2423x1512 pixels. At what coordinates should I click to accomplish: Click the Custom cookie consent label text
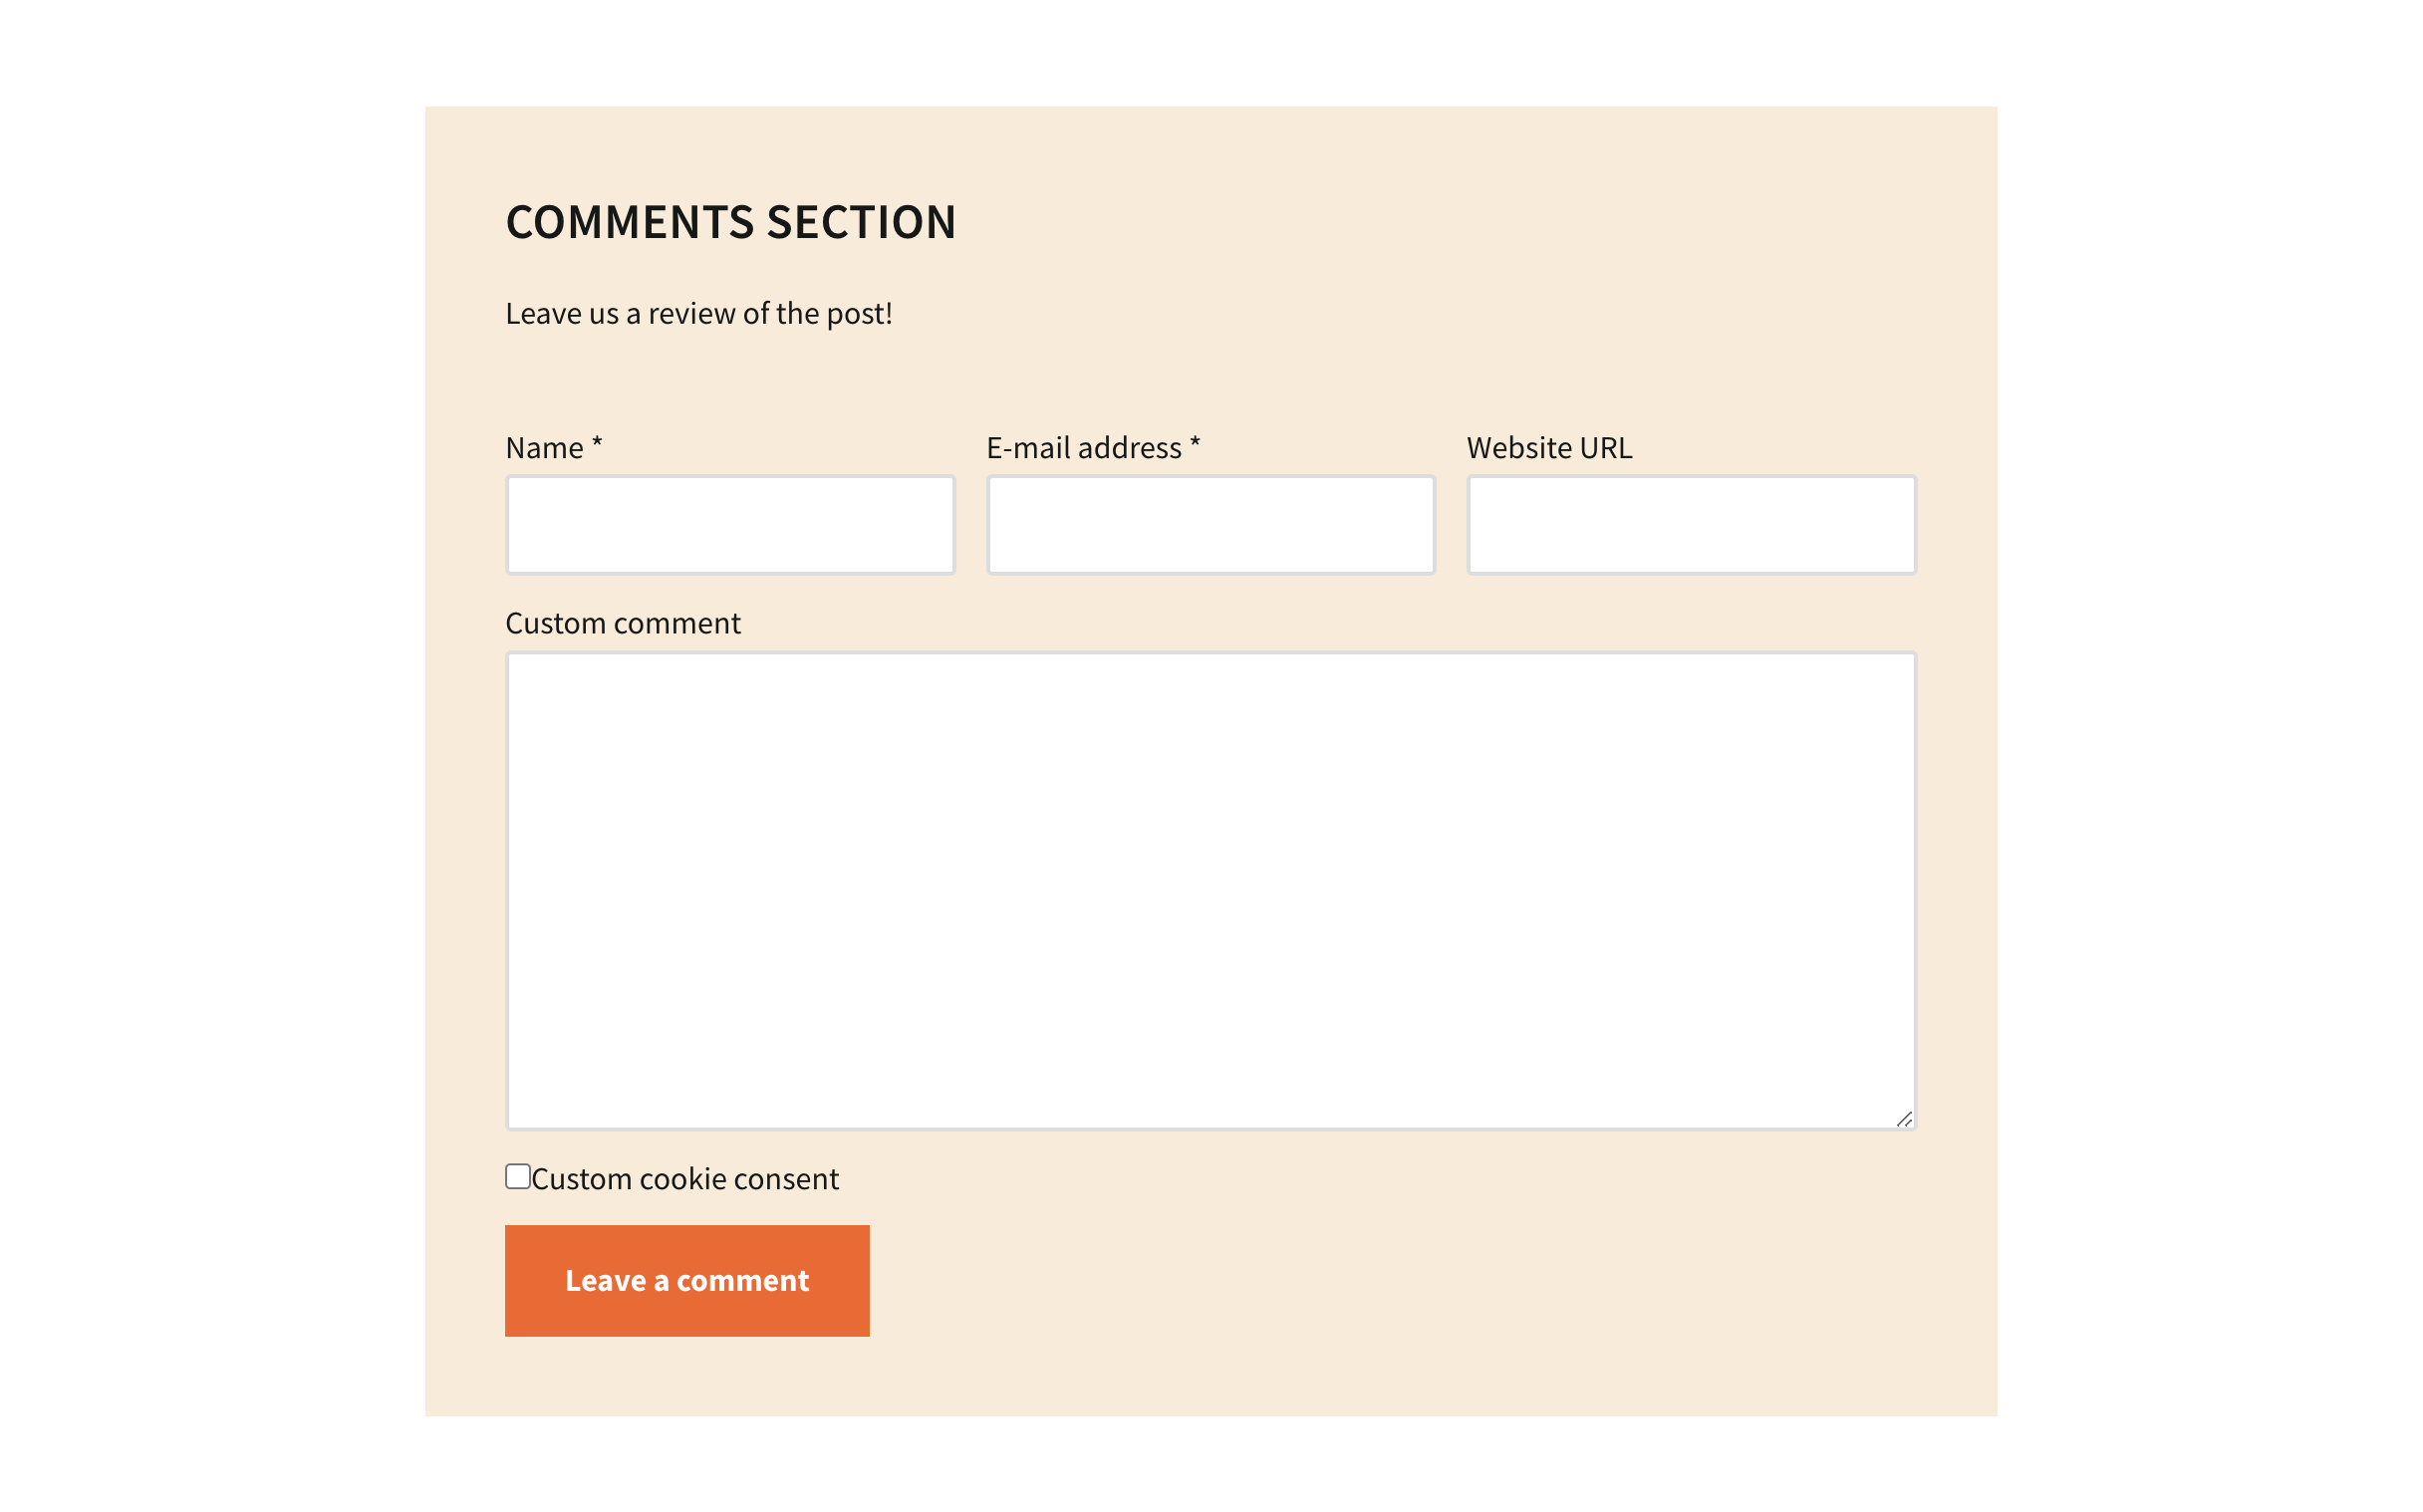click(685, 1180)
